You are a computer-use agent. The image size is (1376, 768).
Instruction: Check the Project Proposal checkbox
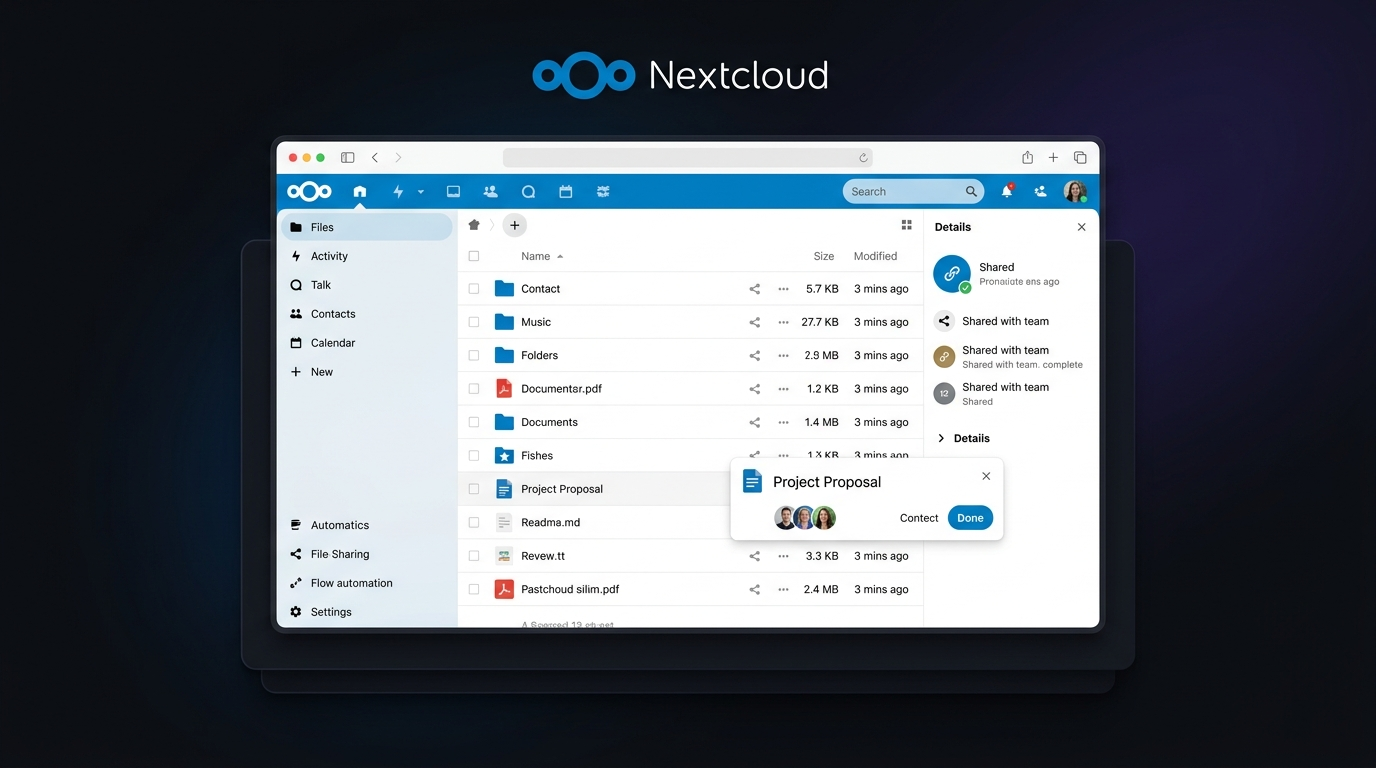coord(474,489)
